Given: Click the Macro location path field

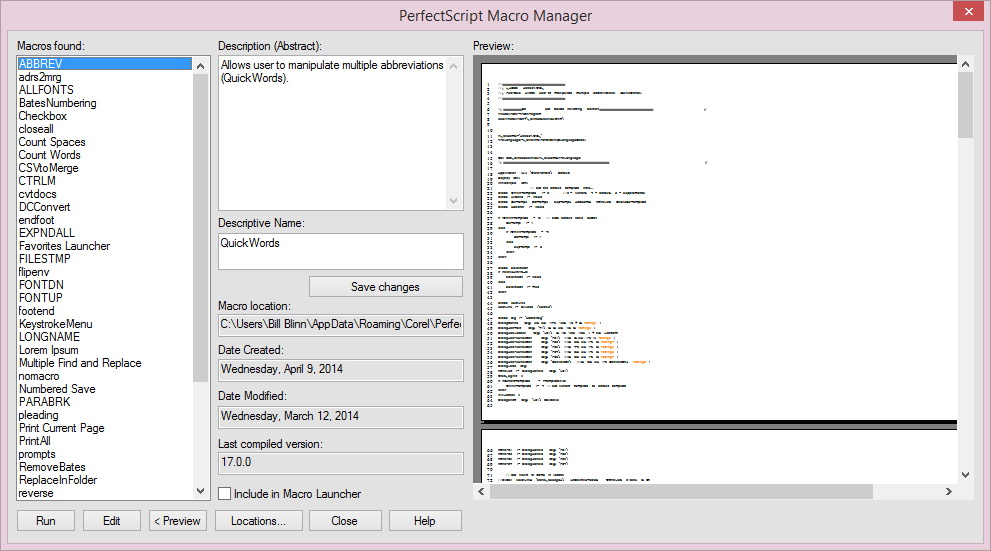Looking at the screenshot, I should point(341,324).
